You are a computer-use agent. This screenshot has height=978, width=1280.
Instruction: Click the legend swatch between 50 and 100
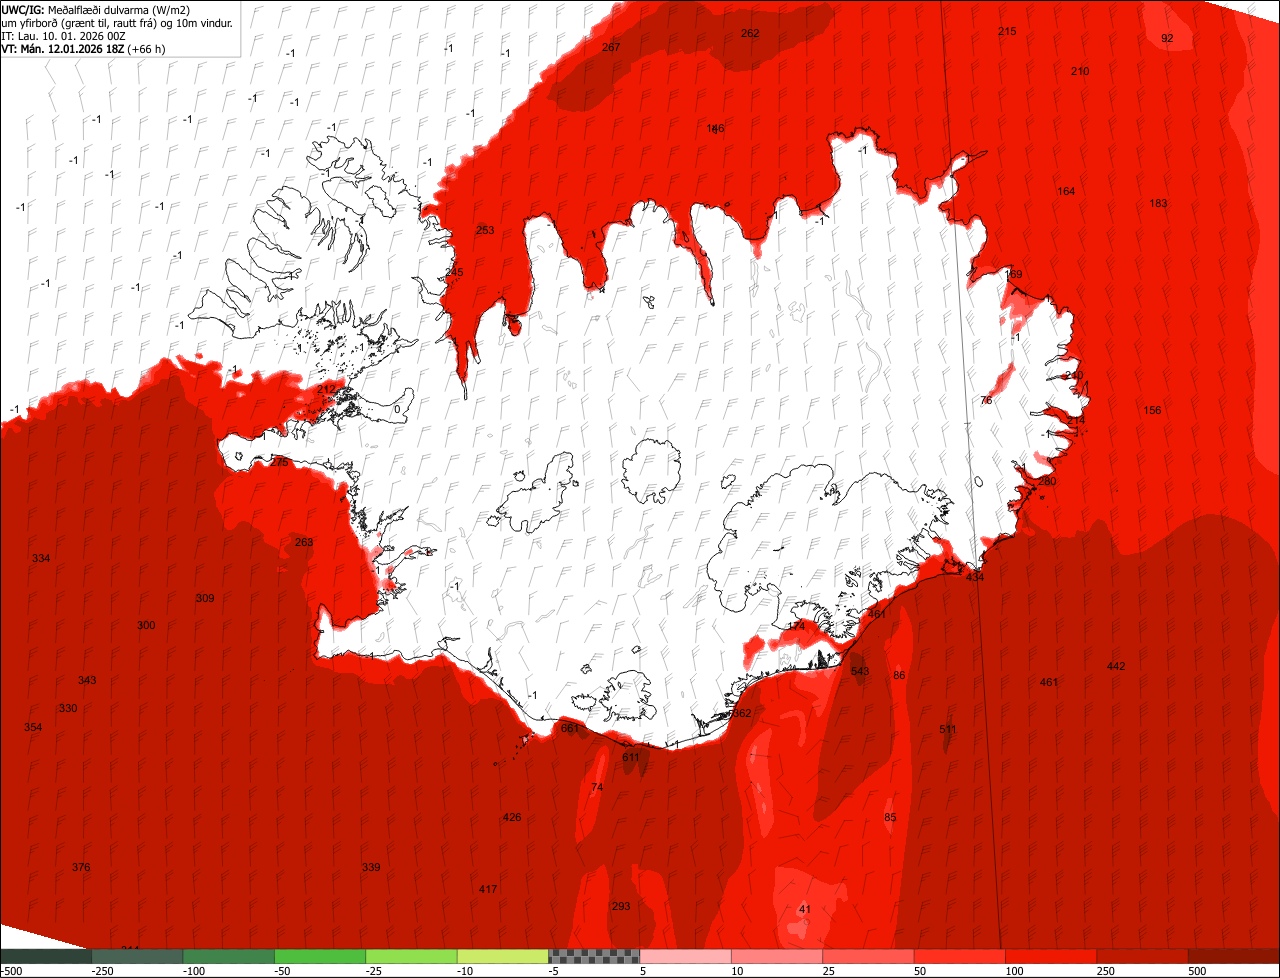pos(960,955)
